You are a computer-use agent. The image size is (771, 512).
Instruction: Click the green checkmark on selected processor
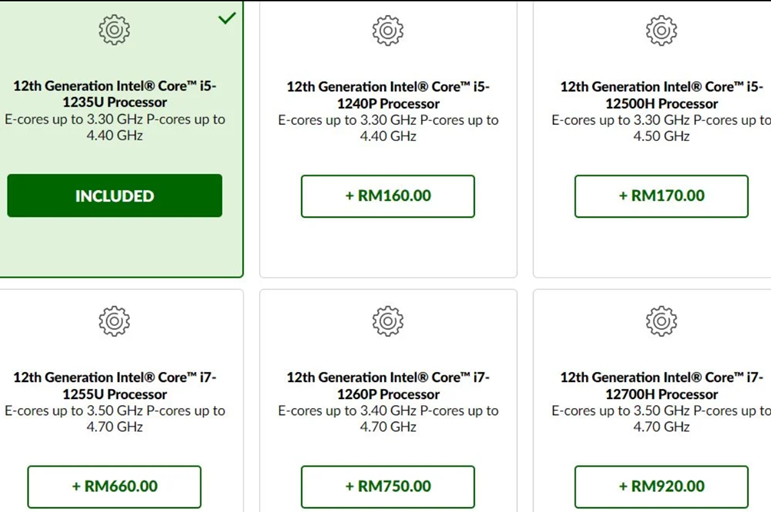click(227, 18)
